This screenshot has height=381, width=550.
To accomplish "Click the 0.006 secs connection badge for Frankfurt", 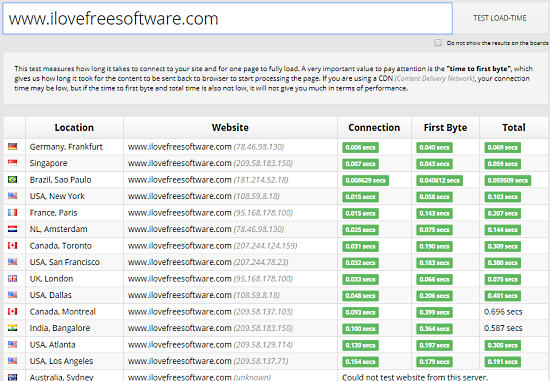I will [x=360, y=147].
